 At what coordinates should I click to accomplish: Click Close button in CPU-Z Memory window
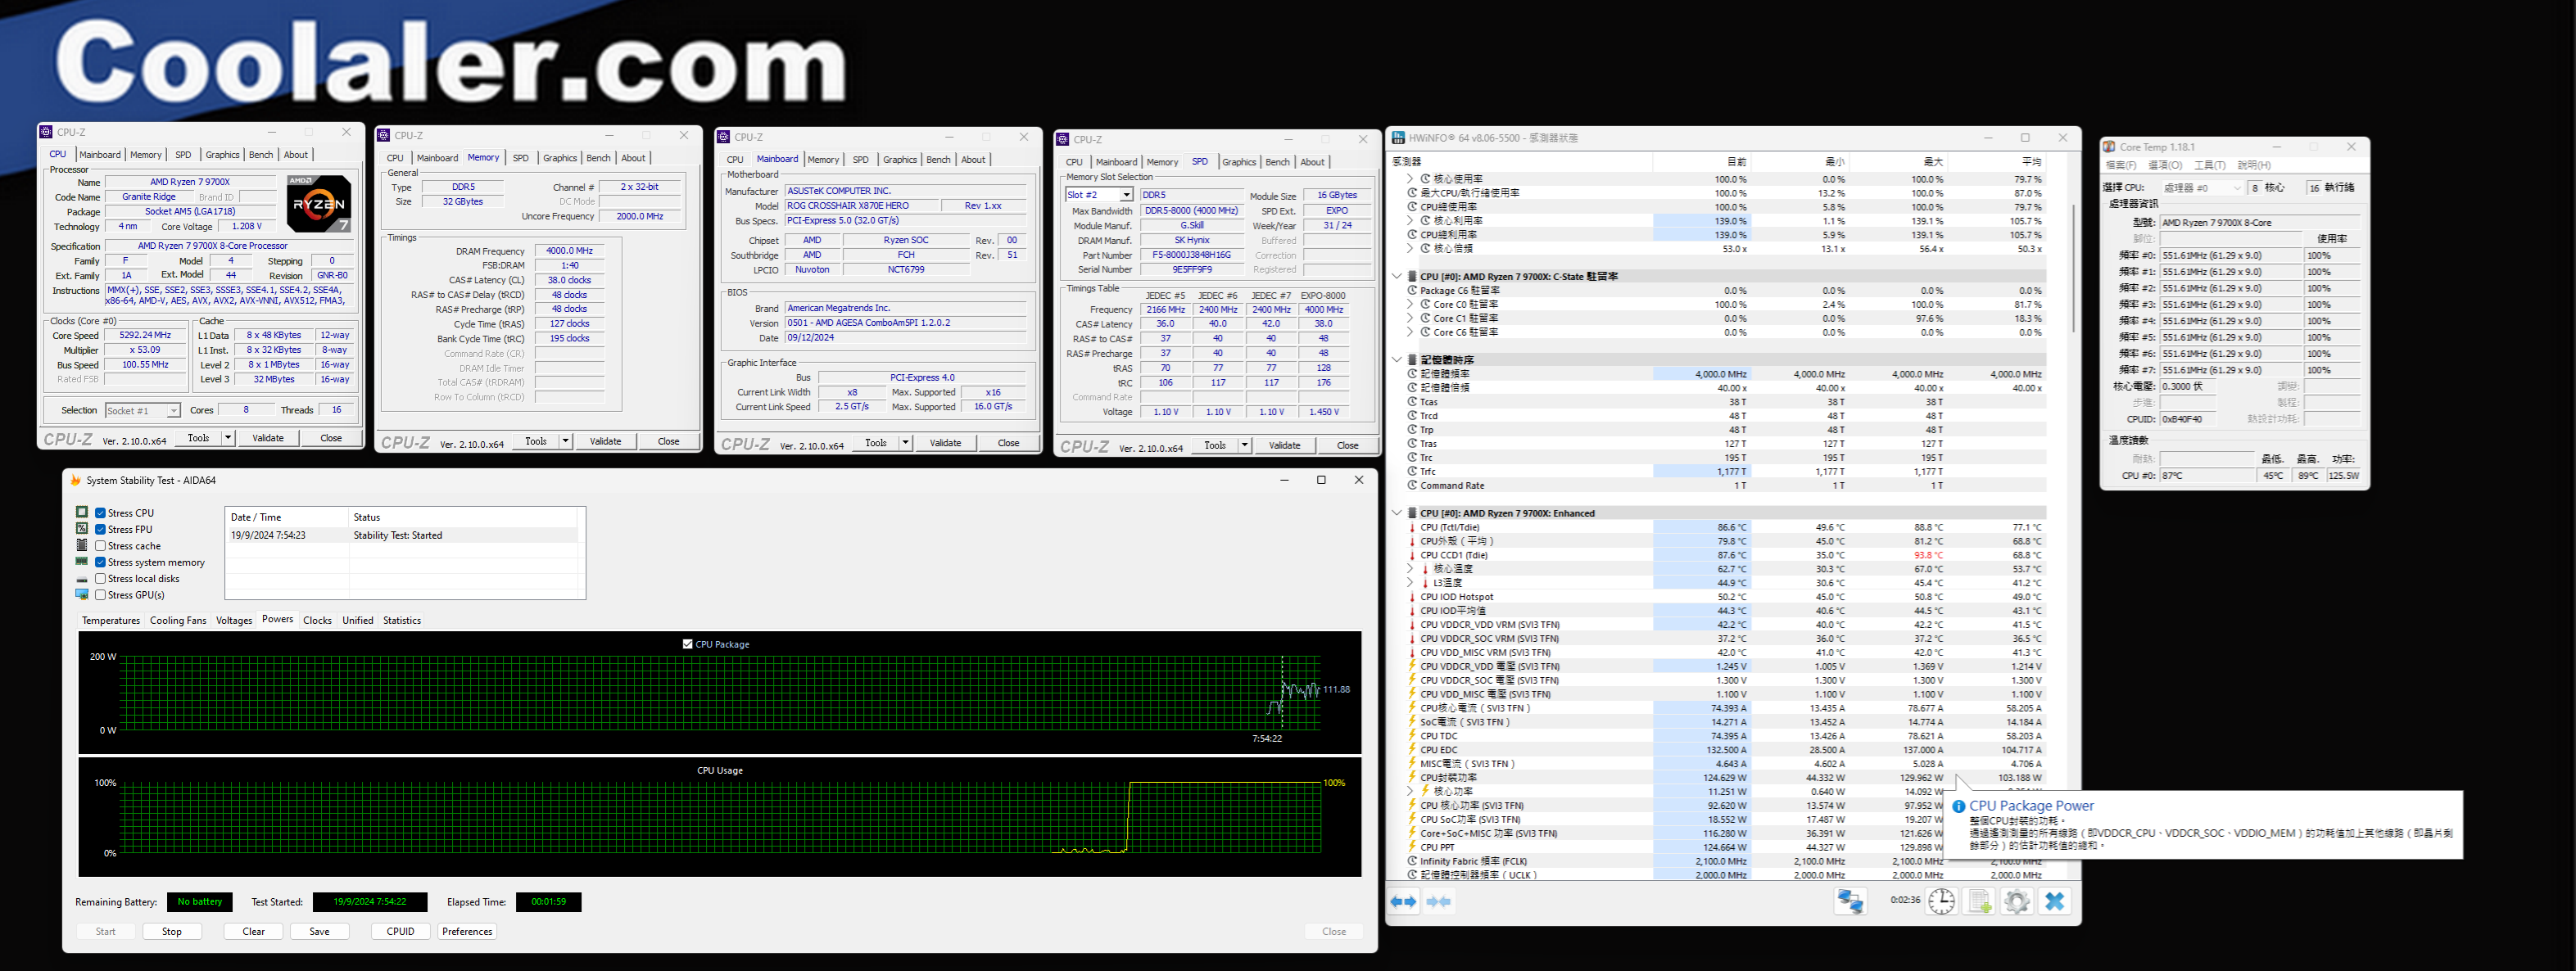(x=669, y=441)
